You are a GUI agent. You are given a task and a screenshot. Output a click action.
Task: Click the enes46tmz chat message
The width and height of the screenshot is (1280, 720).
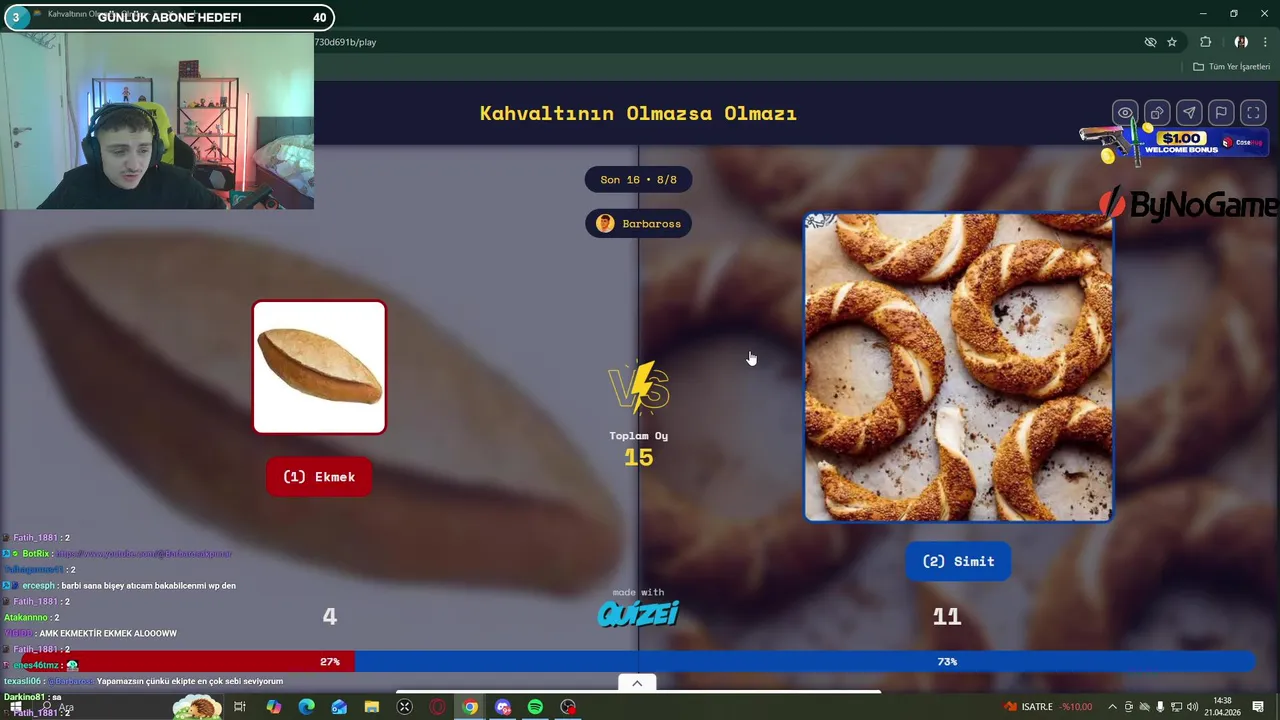[41, 665]
